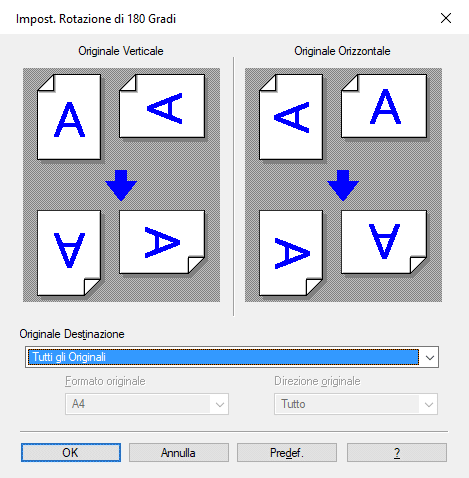Open help with the ? button
469x478 pixels.
click(397, 453)
